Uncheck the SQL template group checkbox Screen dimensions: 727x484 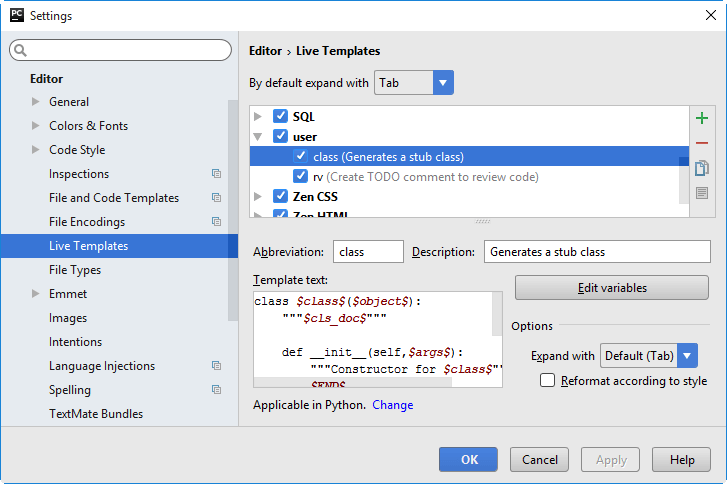280,117
